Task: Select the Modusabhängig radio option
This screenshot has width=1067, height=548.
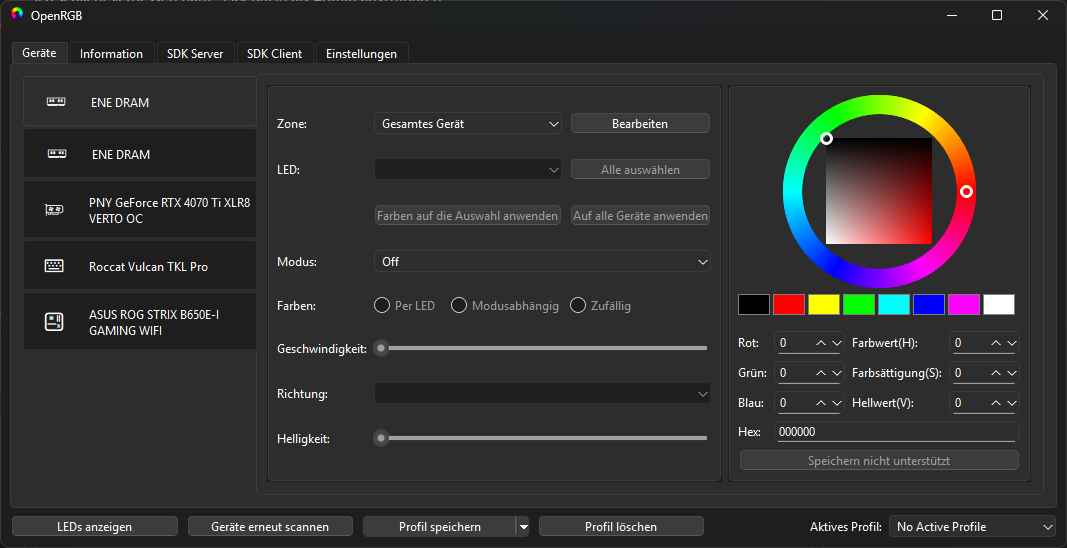Action: tap(459, 306)
